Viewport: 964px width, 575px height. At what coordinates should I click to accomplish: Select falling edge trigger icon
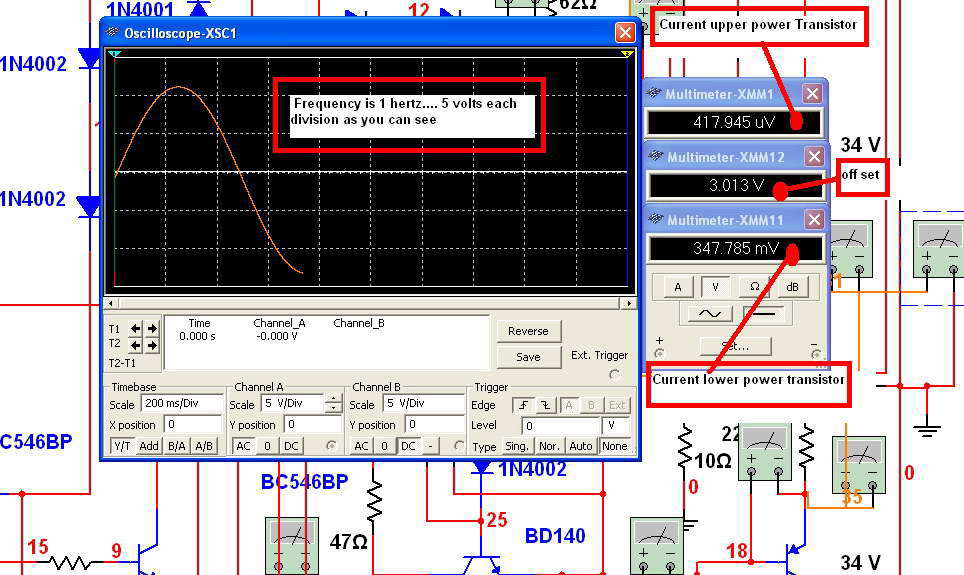point(545,405)
